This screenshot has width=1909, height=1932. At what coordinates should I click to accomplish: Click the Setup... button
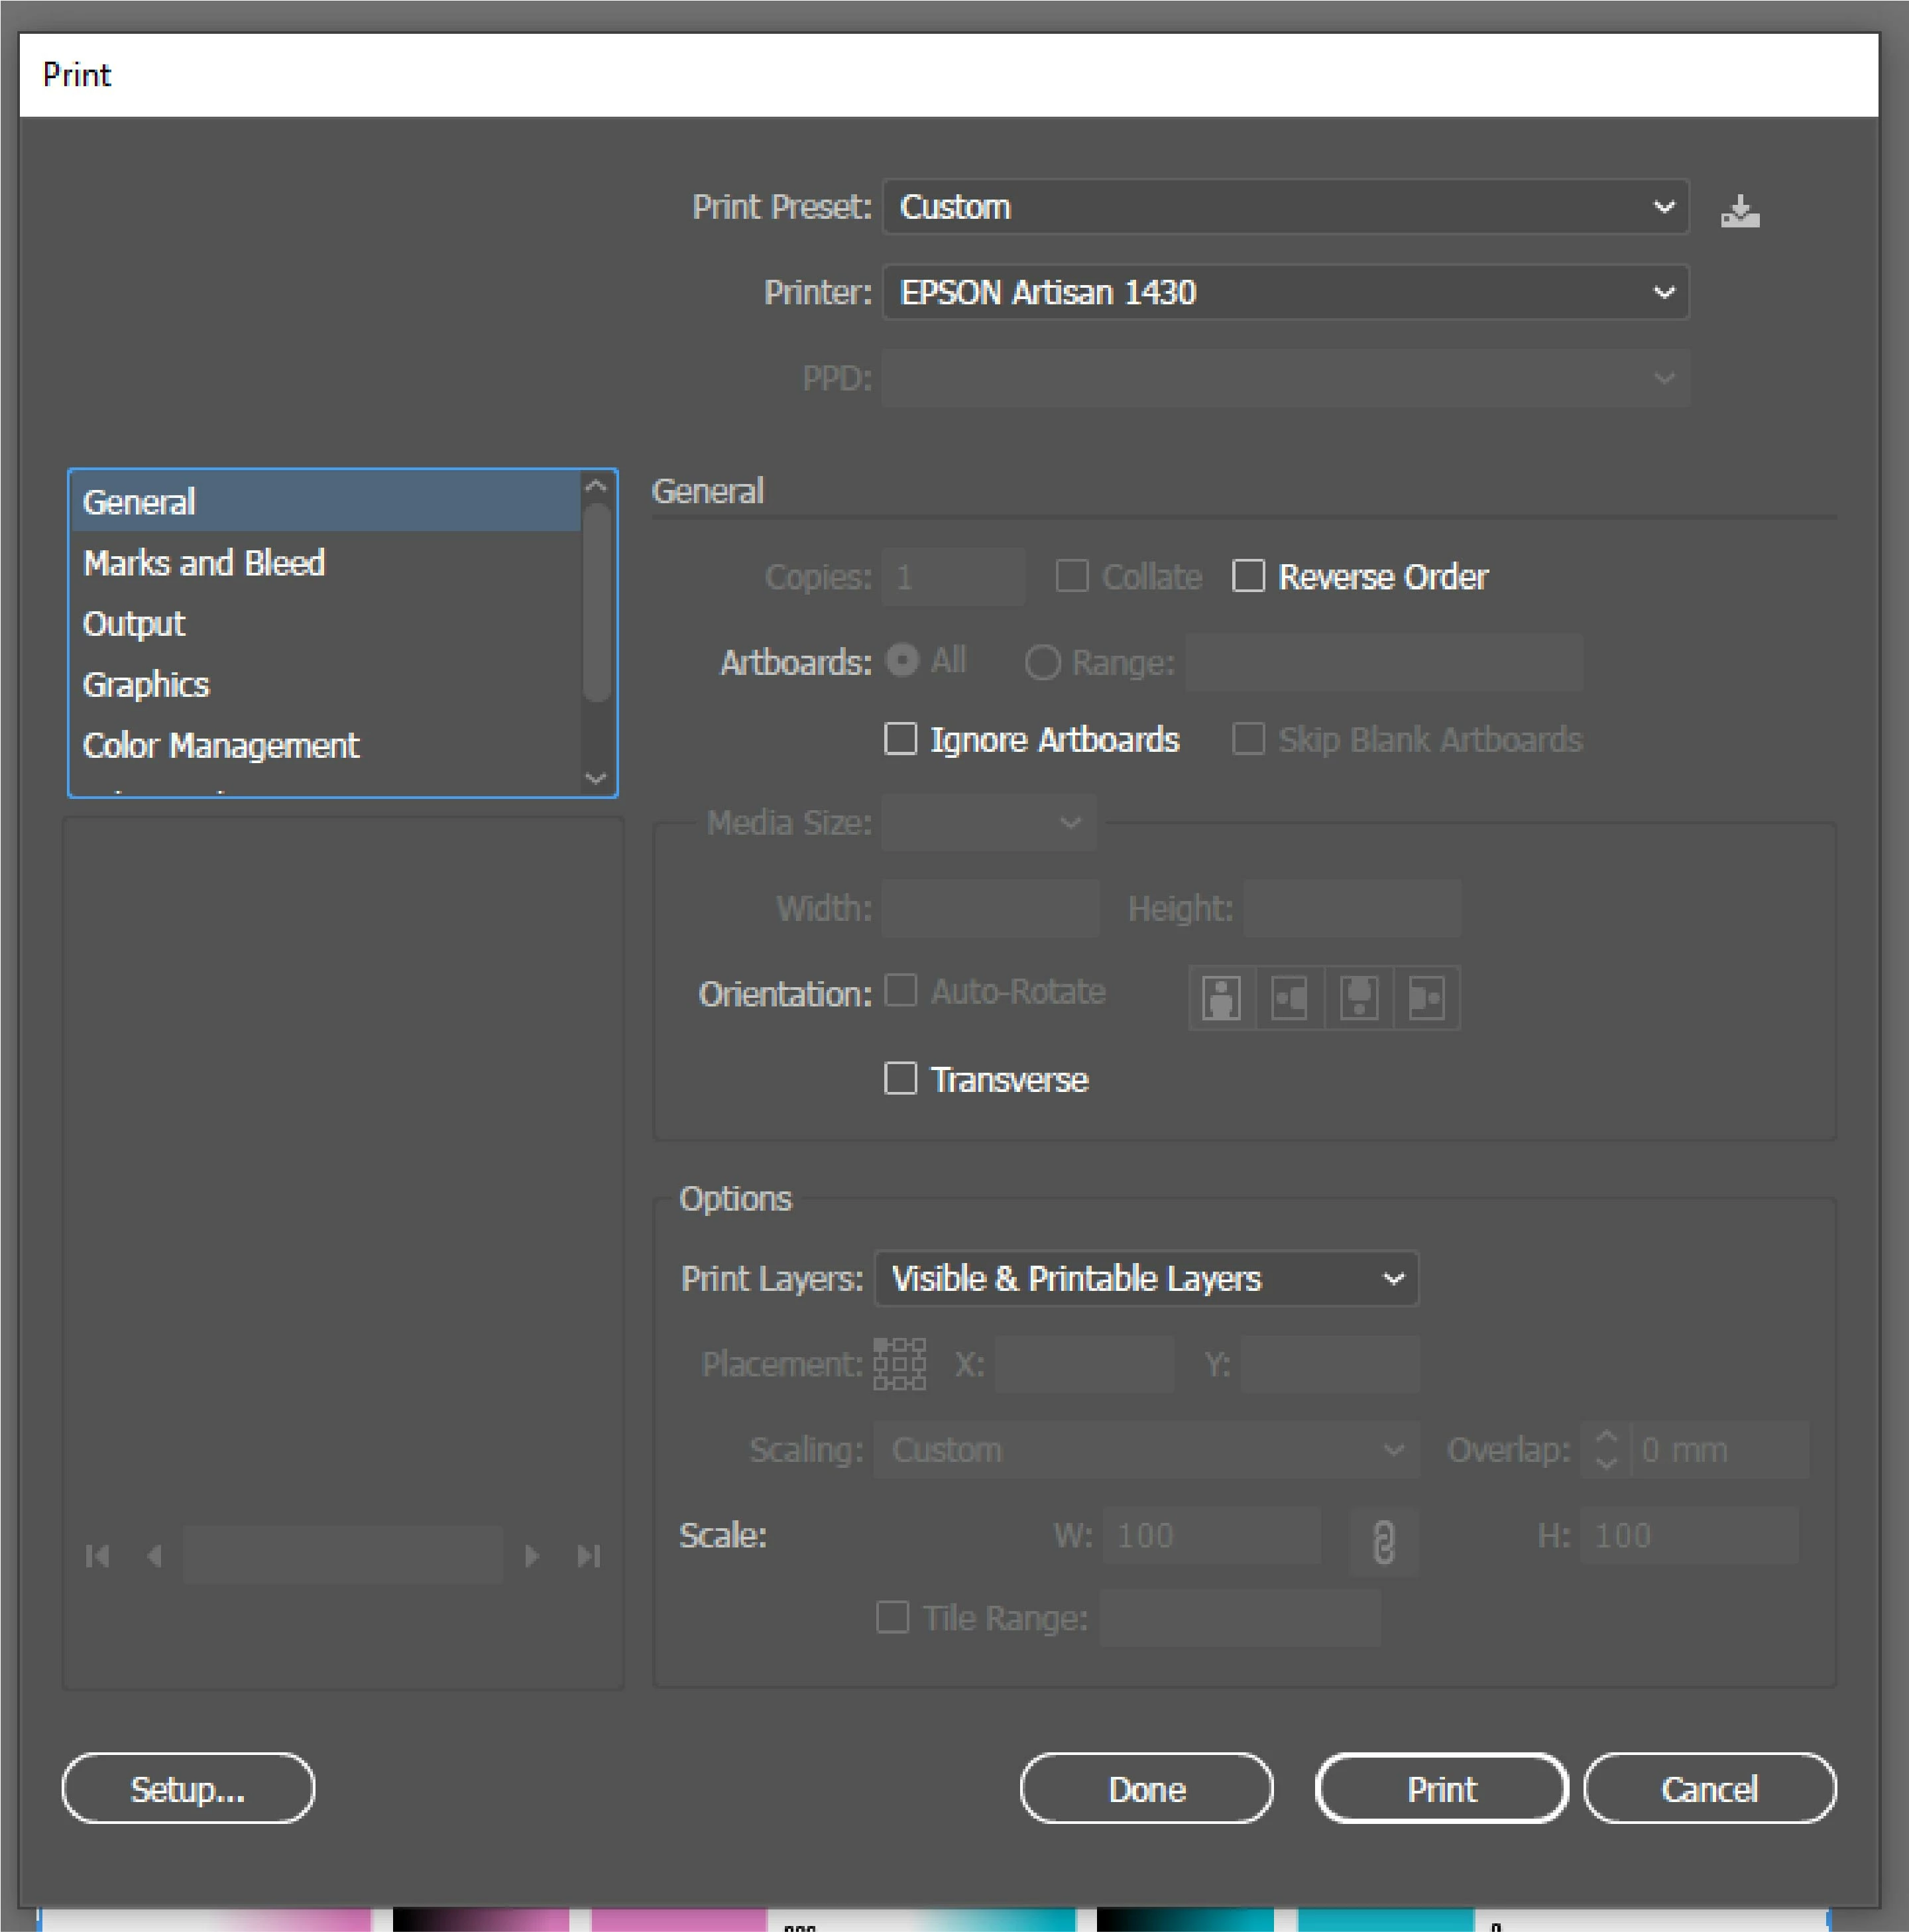click(188, 1789)
